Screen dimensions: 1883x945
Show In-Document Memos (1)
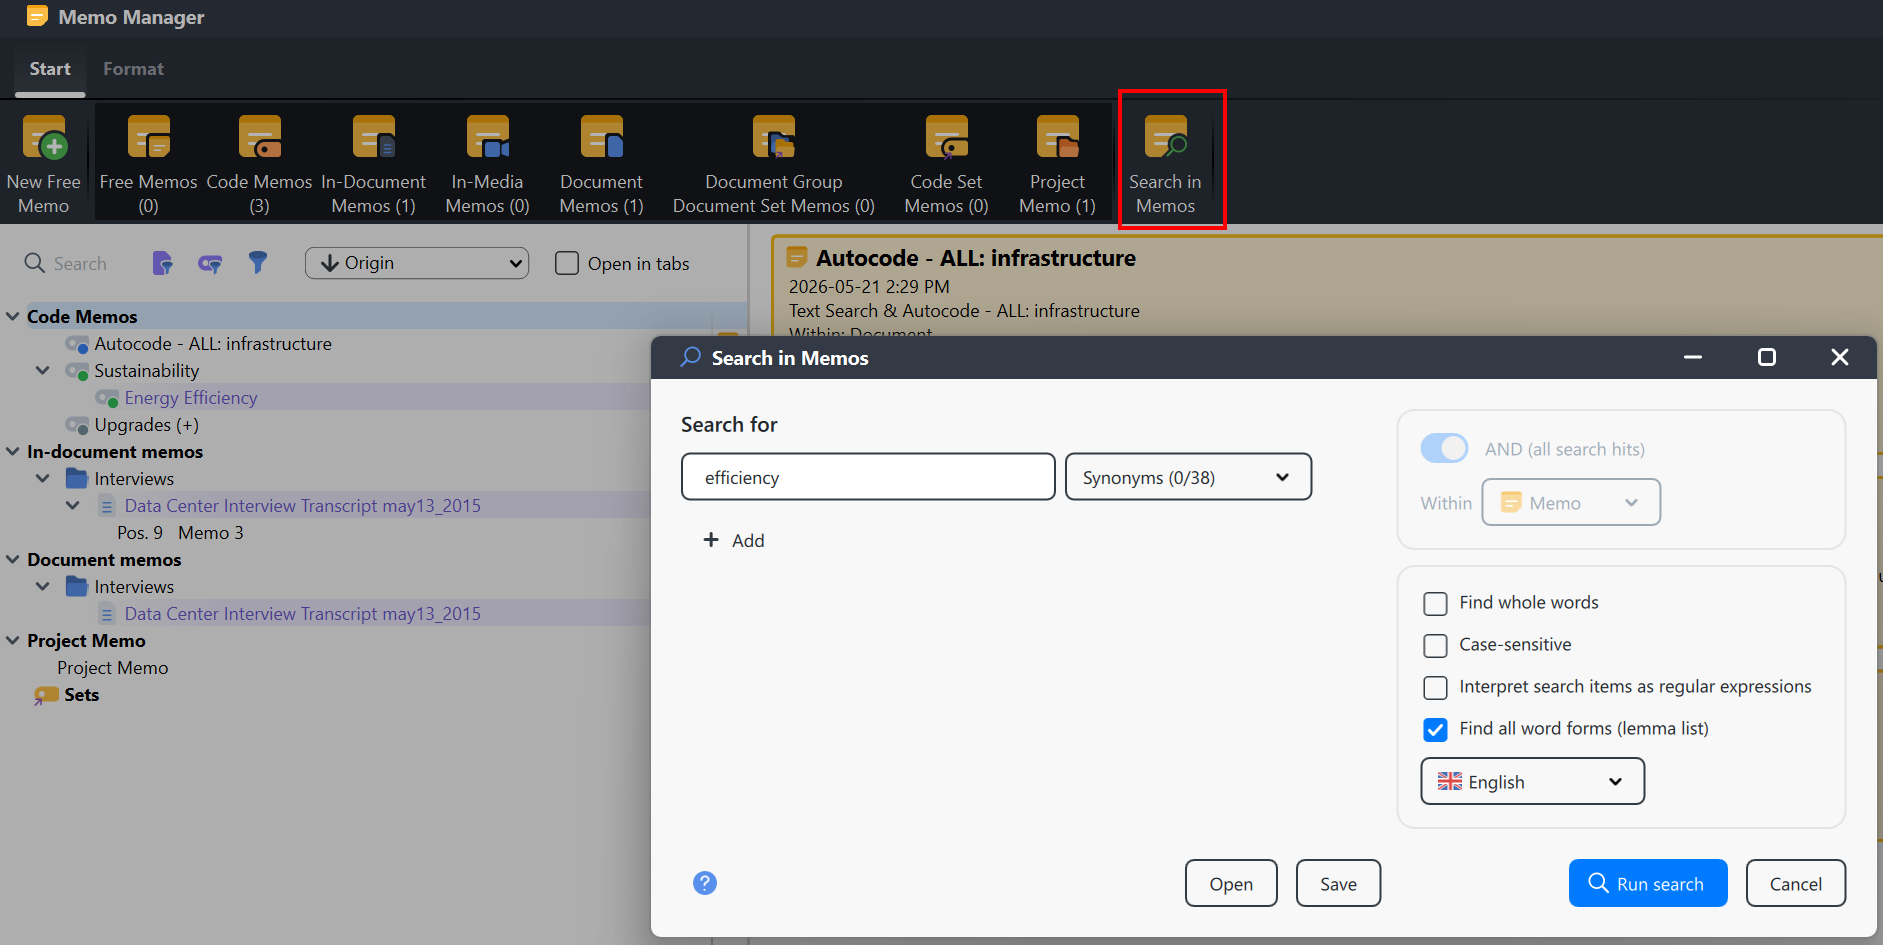coord(373,165)
